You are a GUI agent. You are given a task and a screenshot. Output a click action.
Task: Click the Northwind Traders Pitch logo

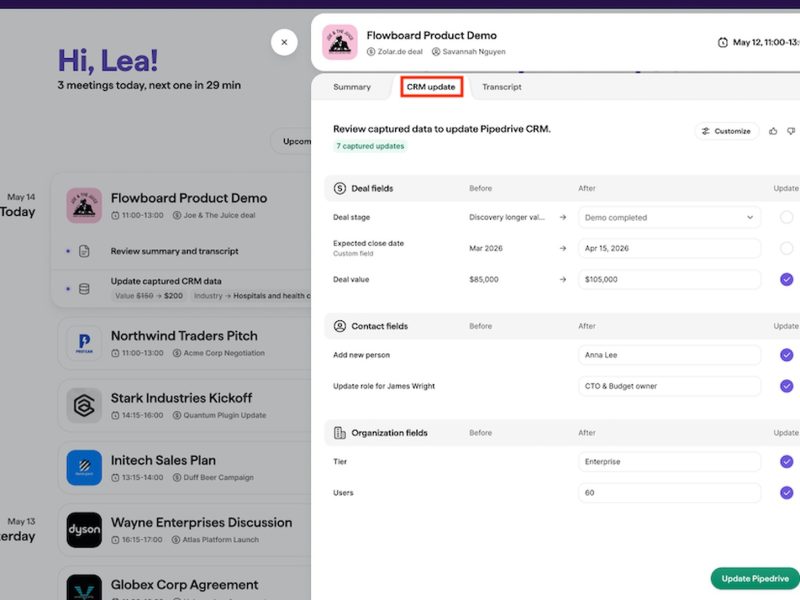(x=84, y=343)
